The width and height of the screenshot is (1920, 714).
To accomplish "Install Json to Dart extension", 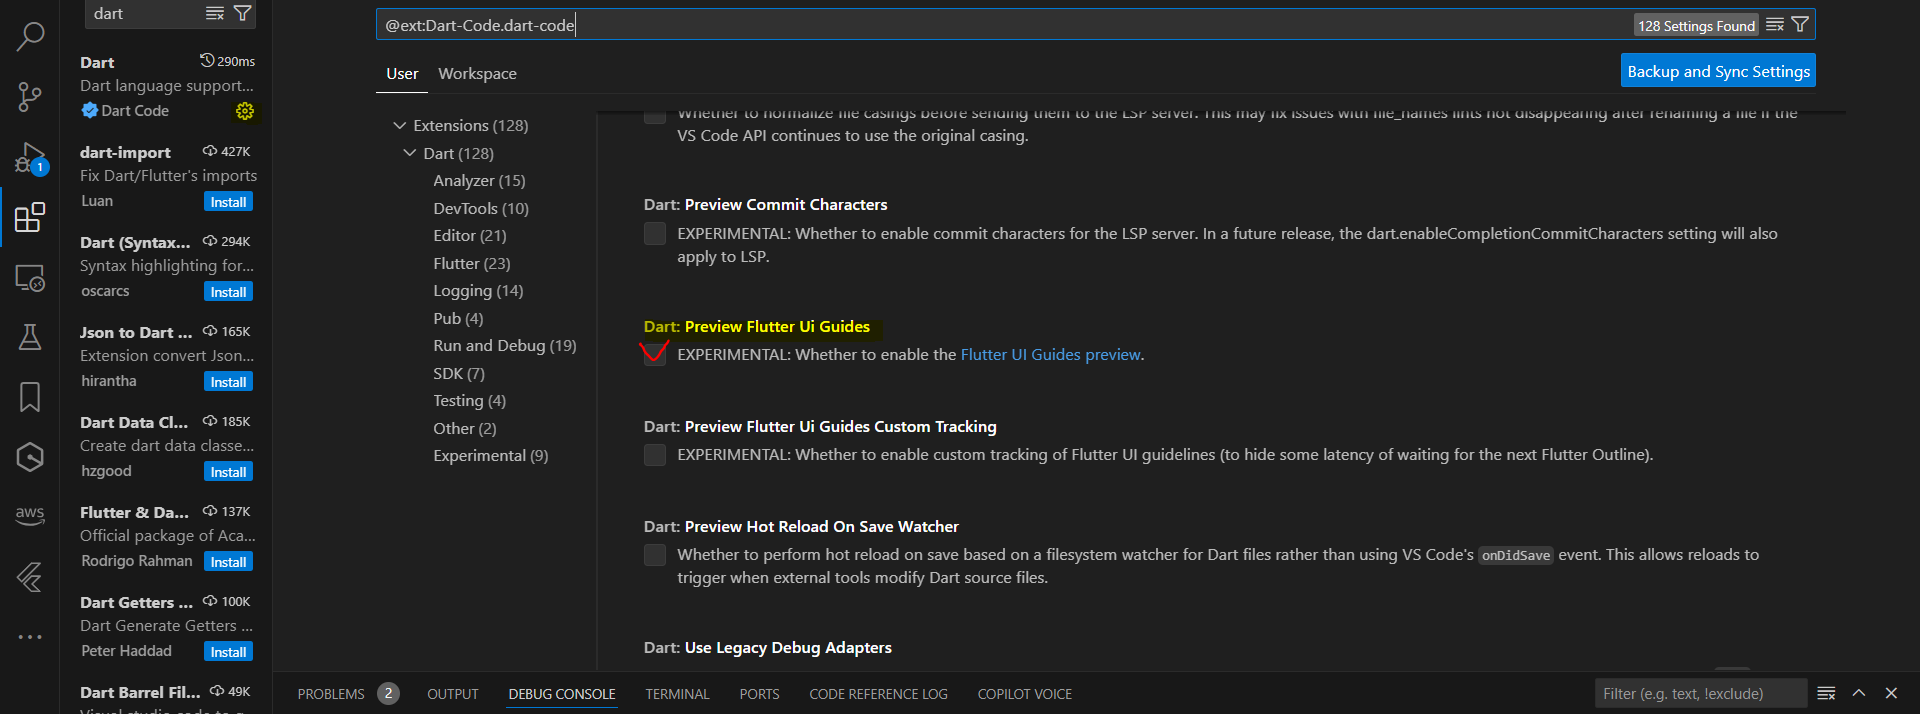I will 229,382.
